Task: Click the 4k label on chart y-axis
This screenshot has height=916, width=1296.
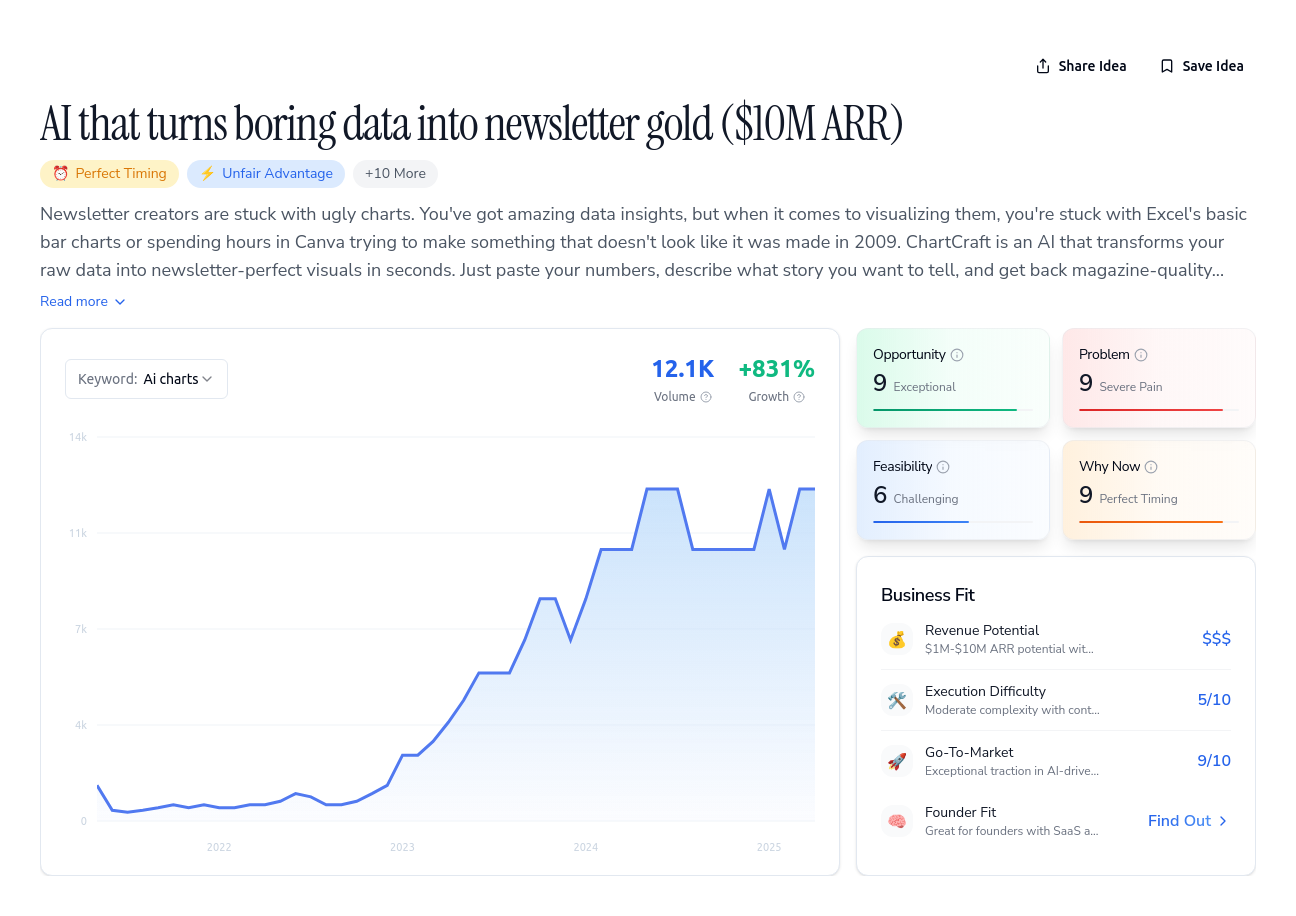Action: (81, 725)
